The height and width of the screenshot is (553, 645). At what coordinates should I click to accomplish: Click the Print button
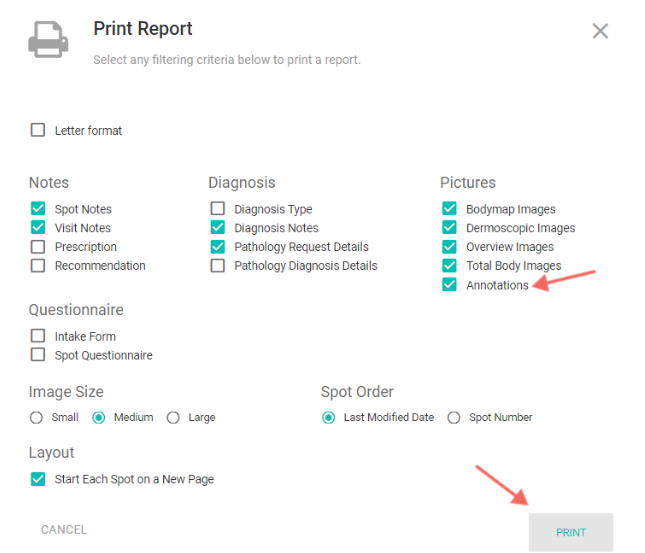pos(570,532)
